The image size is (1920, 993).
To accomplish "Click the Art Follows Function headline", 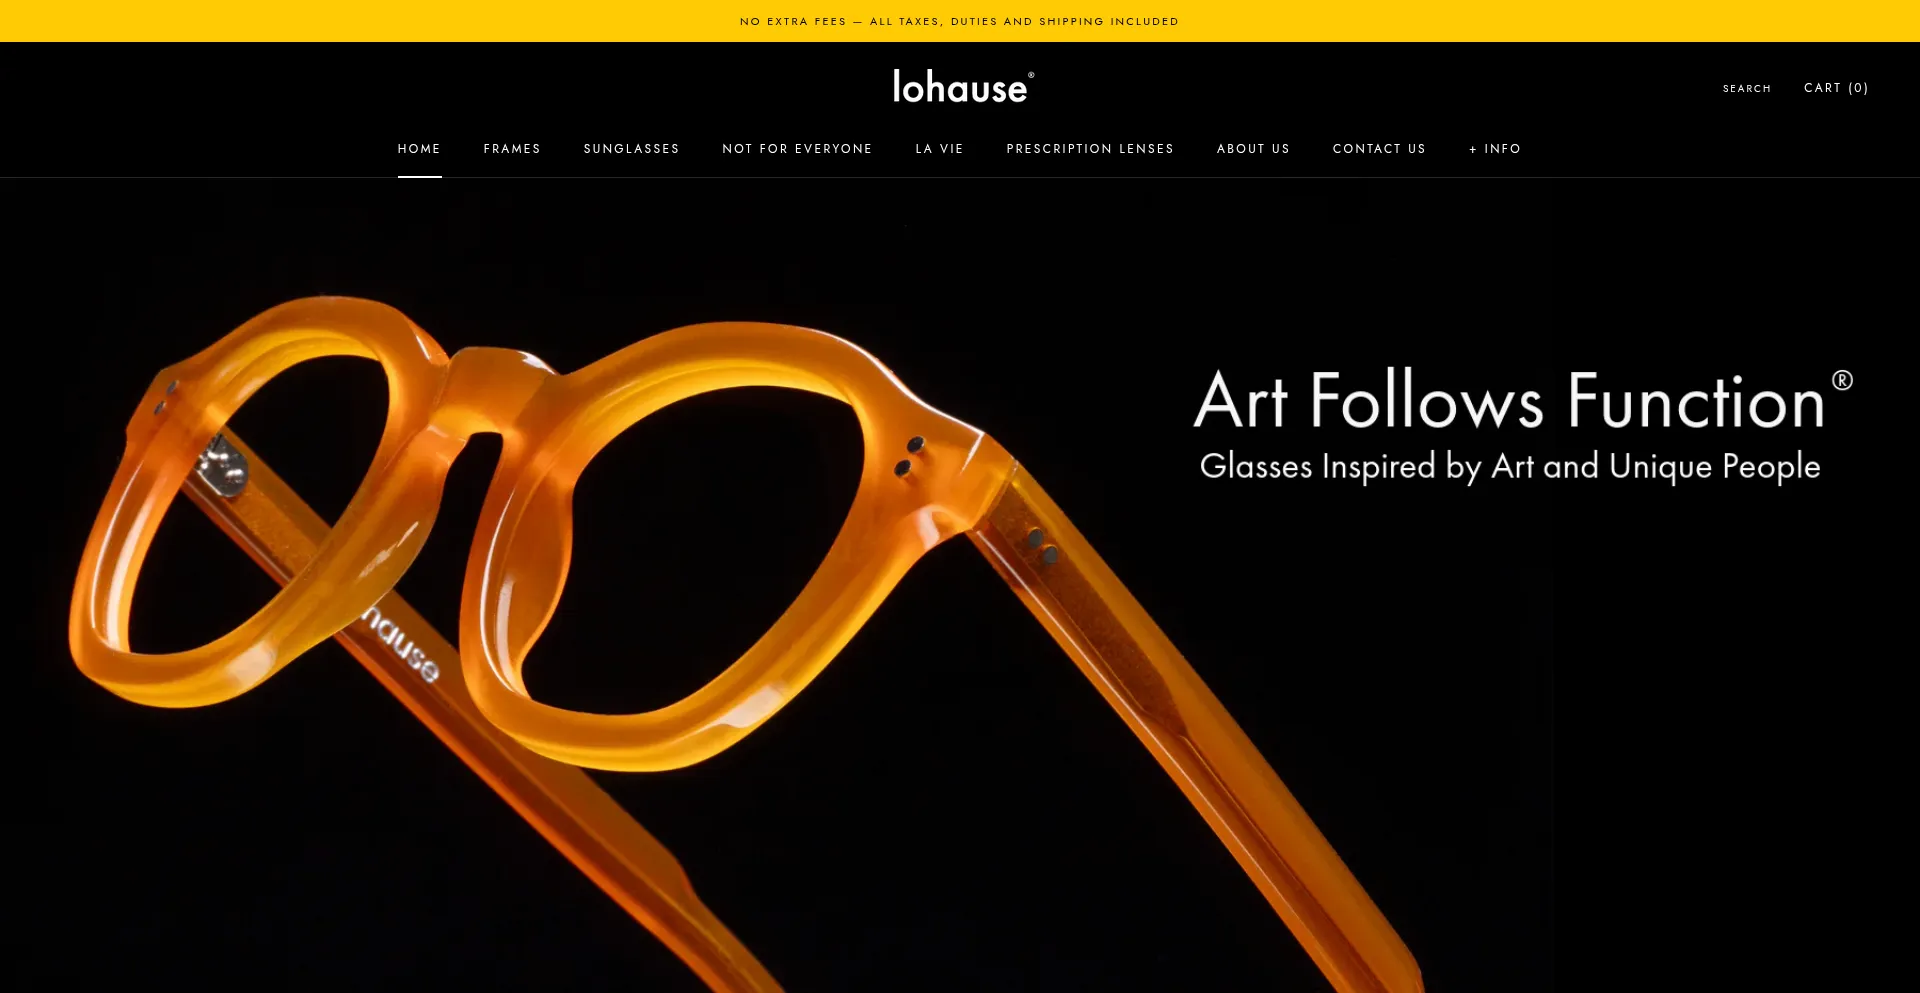I will click(1510, 401).
